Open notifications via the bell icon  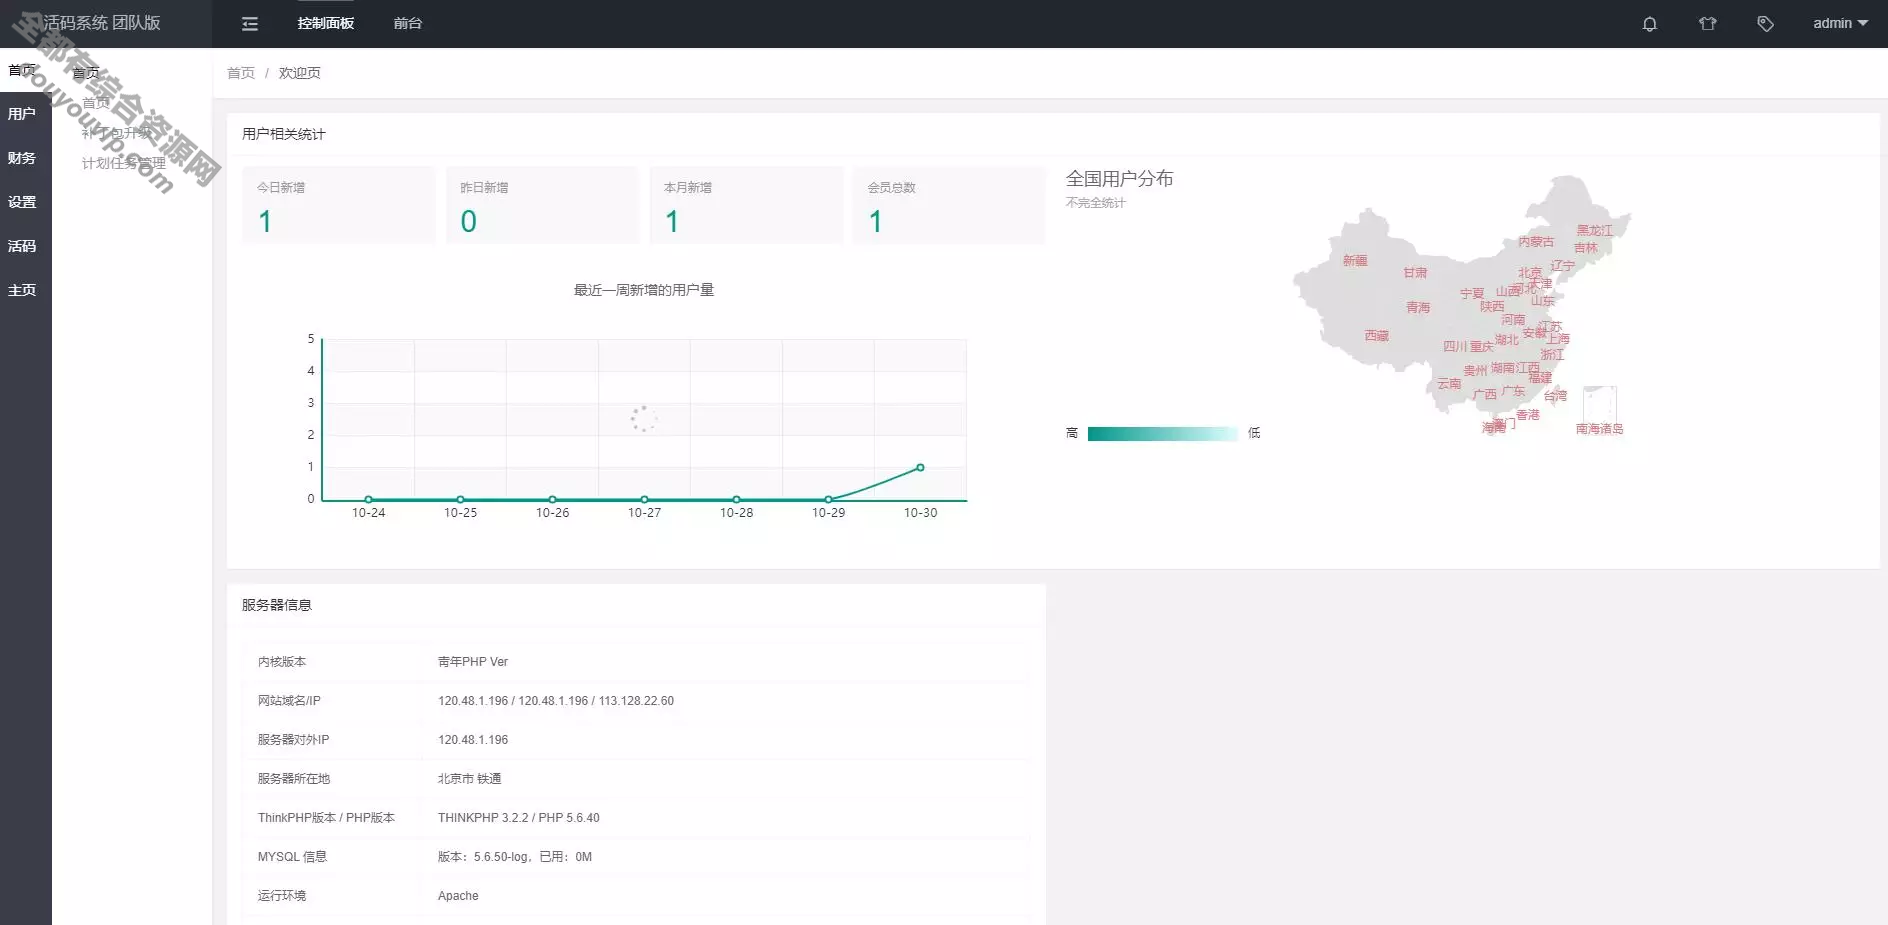pyautogui.click(x=1650, y=24)
